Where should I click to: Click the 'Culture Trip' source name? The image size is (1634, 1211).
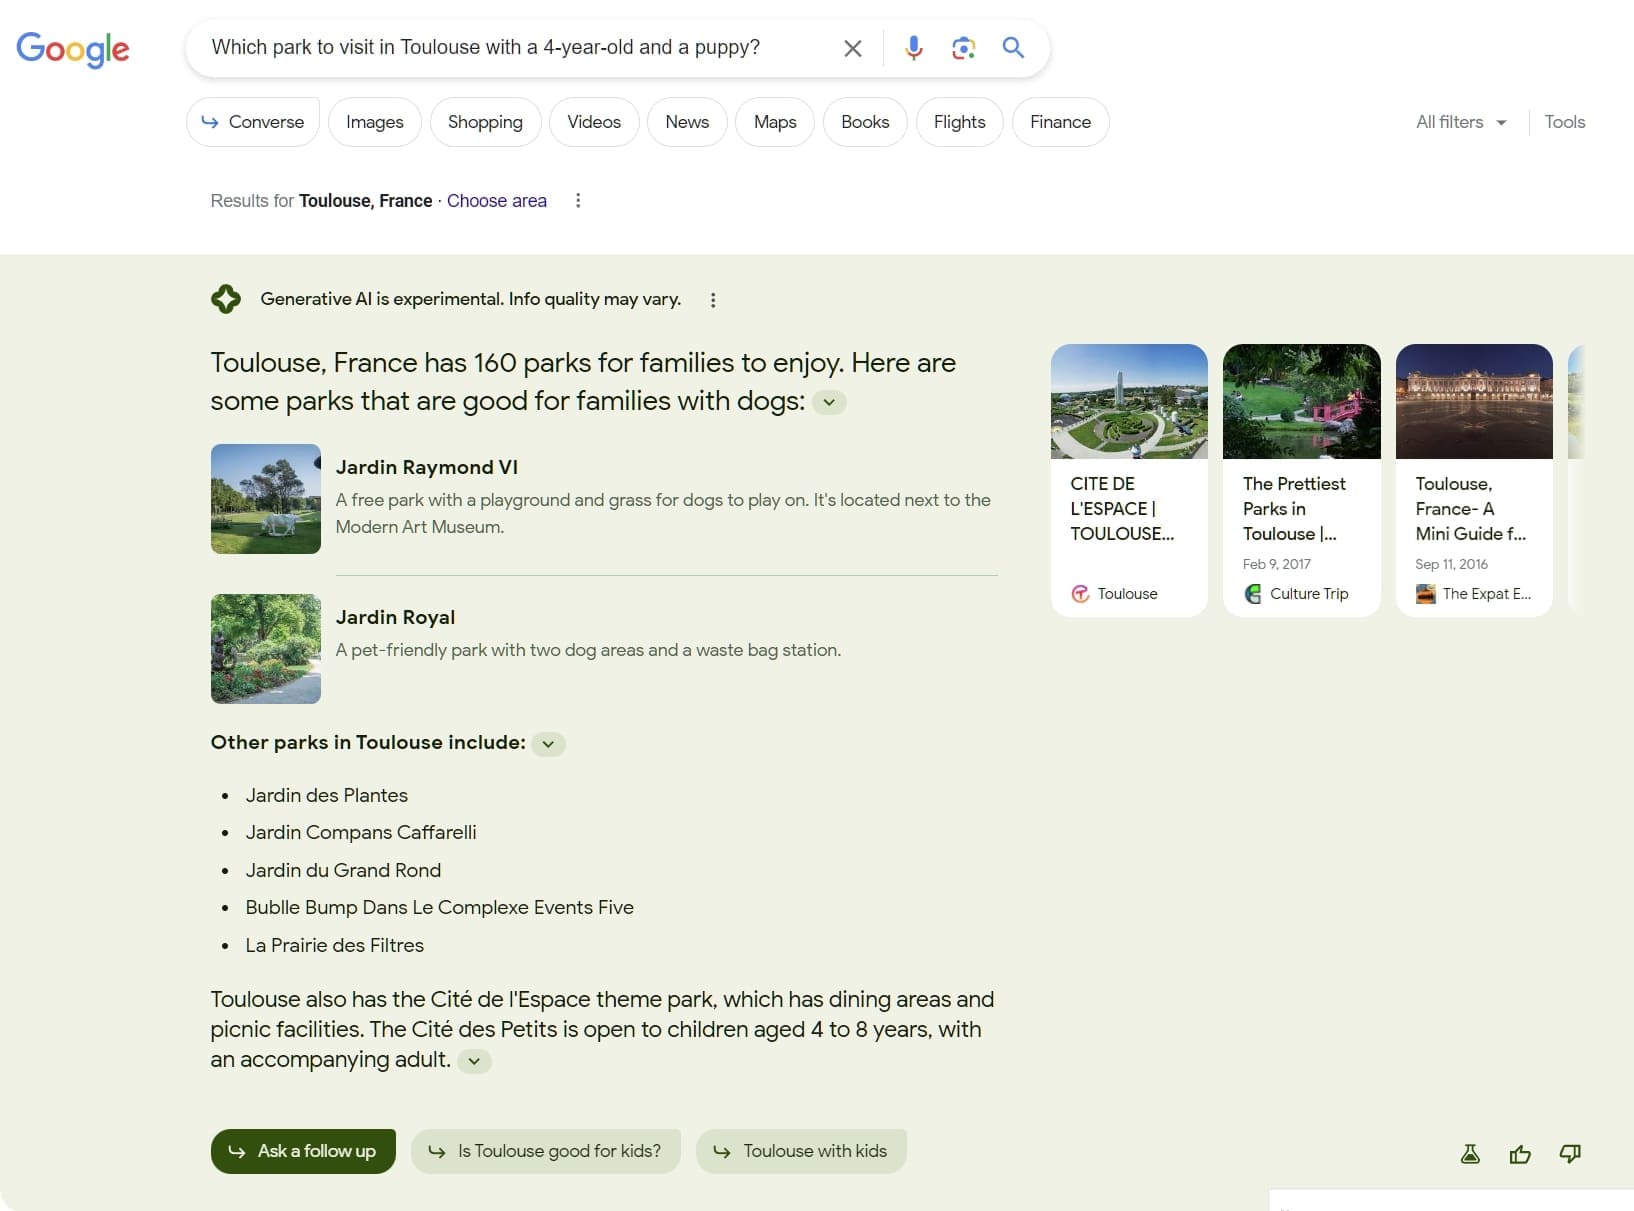pyautogui.click(x=1309, y=594)
